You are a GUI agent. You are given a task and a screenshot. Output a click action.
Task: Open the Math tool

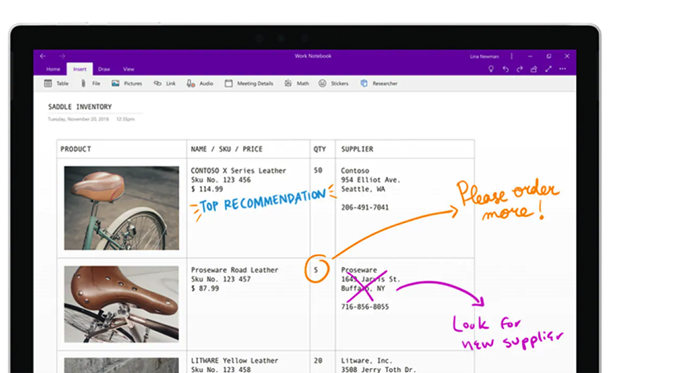point(297,83)
